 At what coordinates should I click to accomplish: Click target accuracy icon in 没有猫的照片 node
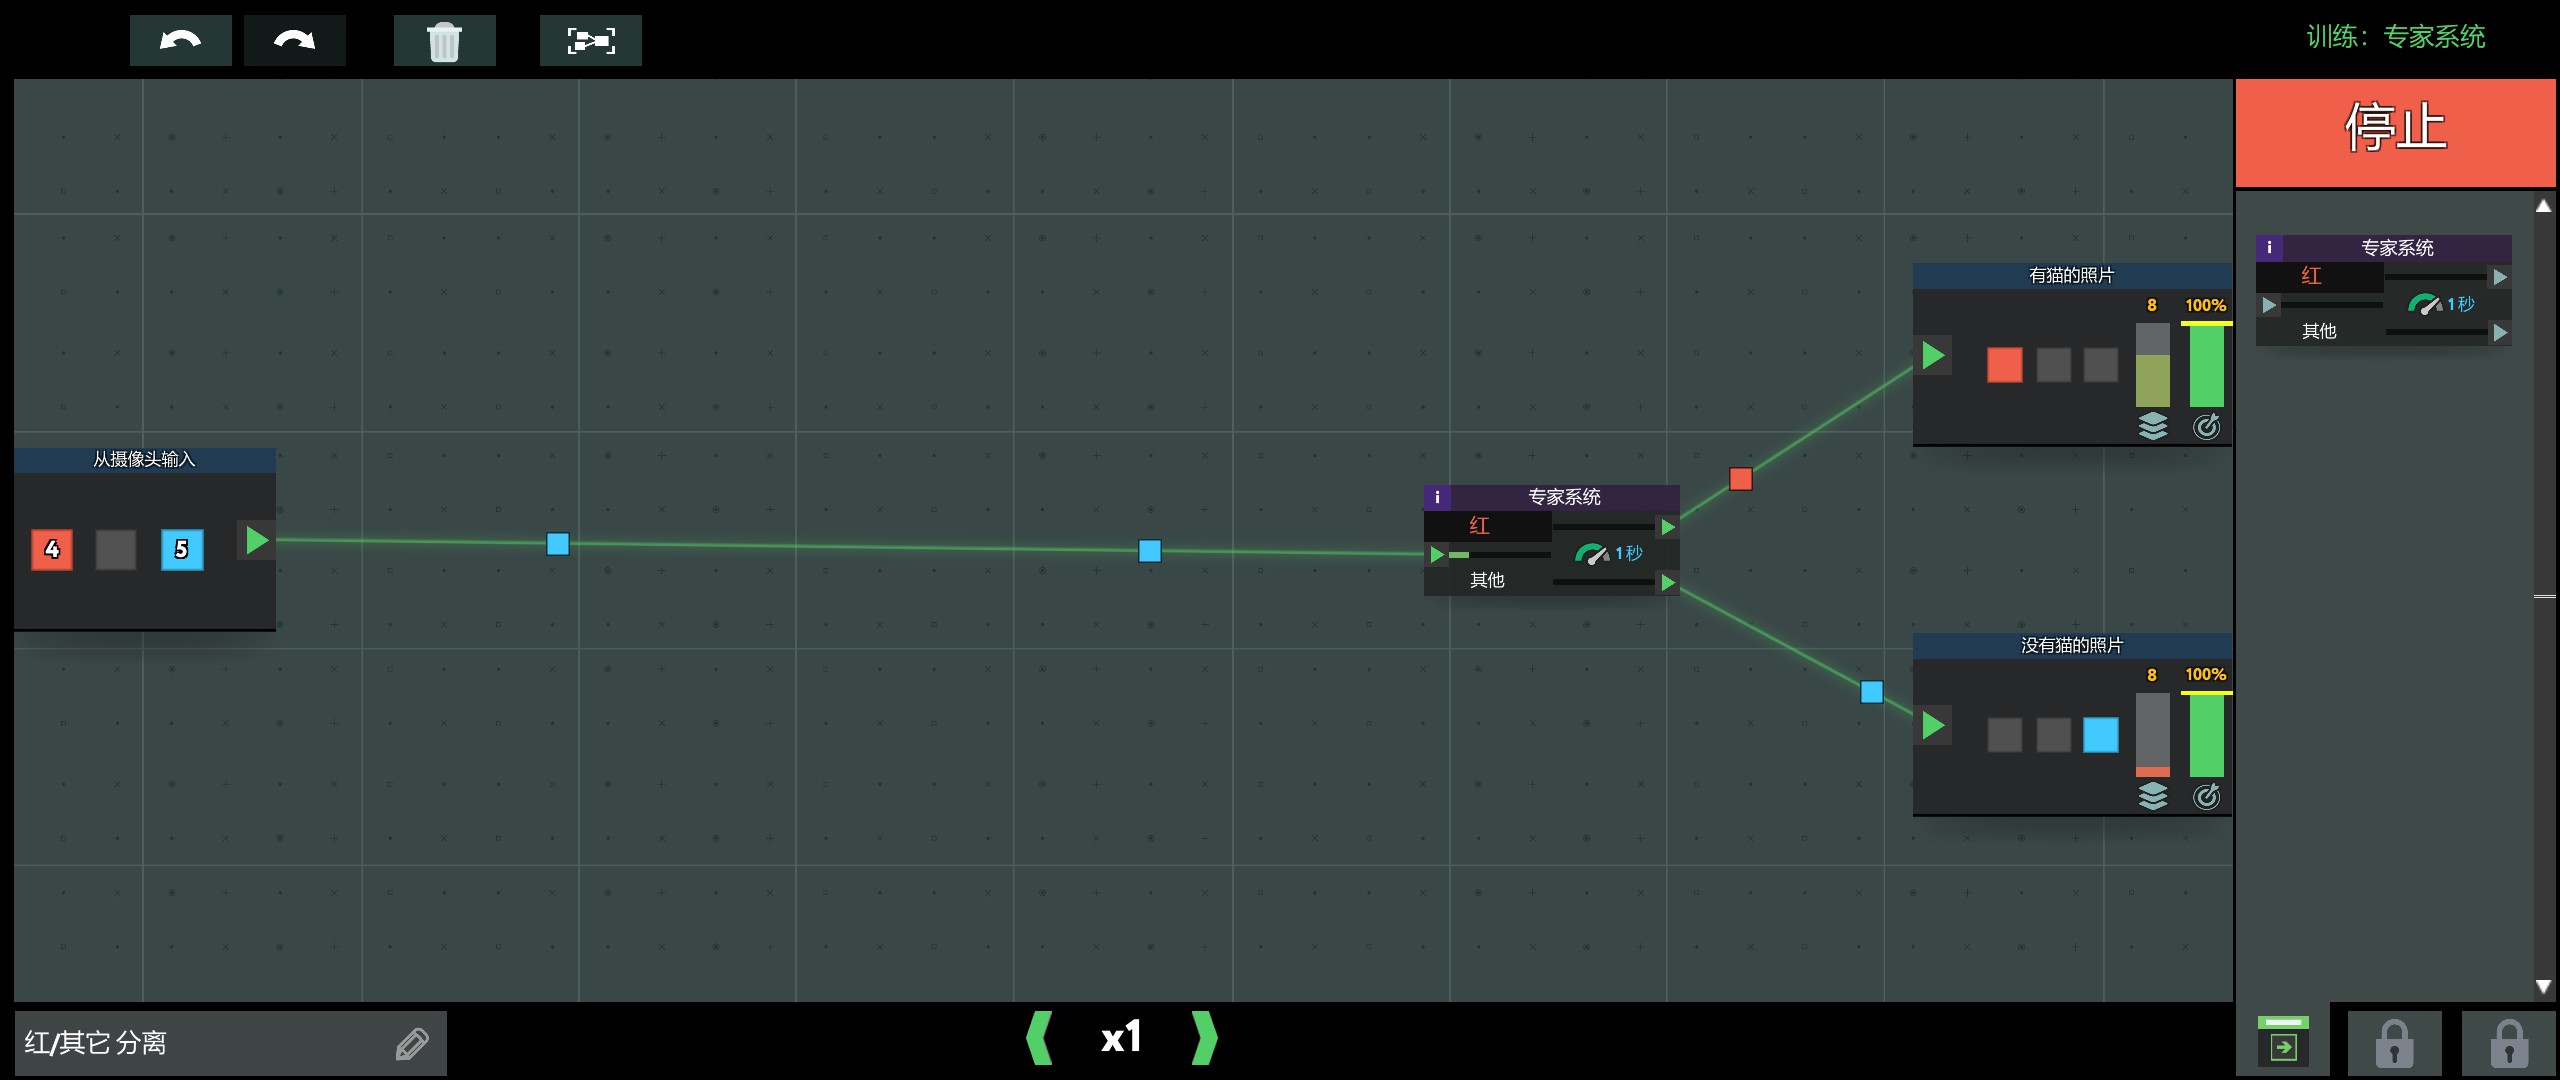2206,796
